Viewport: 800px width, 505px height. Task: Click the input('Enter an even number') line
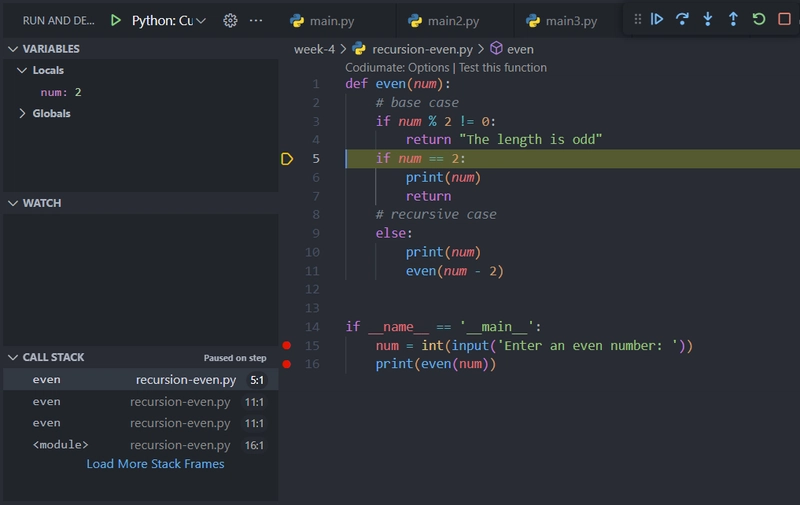[x=534, y=345]
